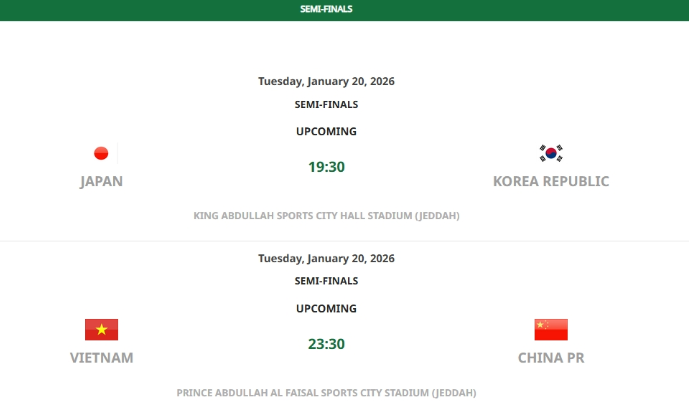Image resolution: width=689 pixels, height=404 pixels.
Task: Click the 19:30 kickoff time
Action: (x=326, y=167)
